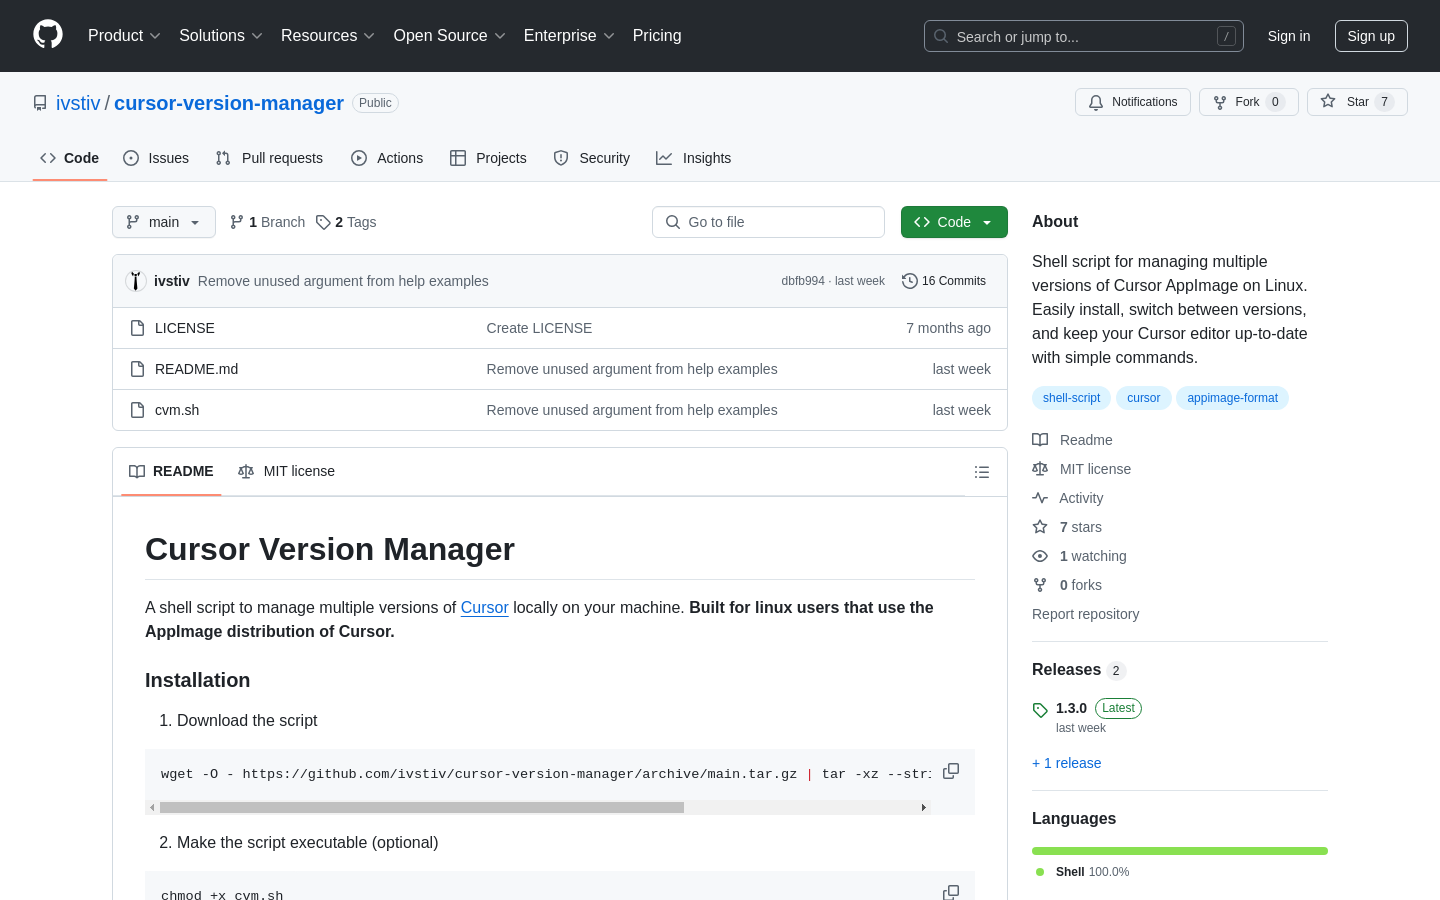This screenshot has width=1440, height=900.
Task: Click the star icon beside 7 stars
Action: pos(1040,527)
